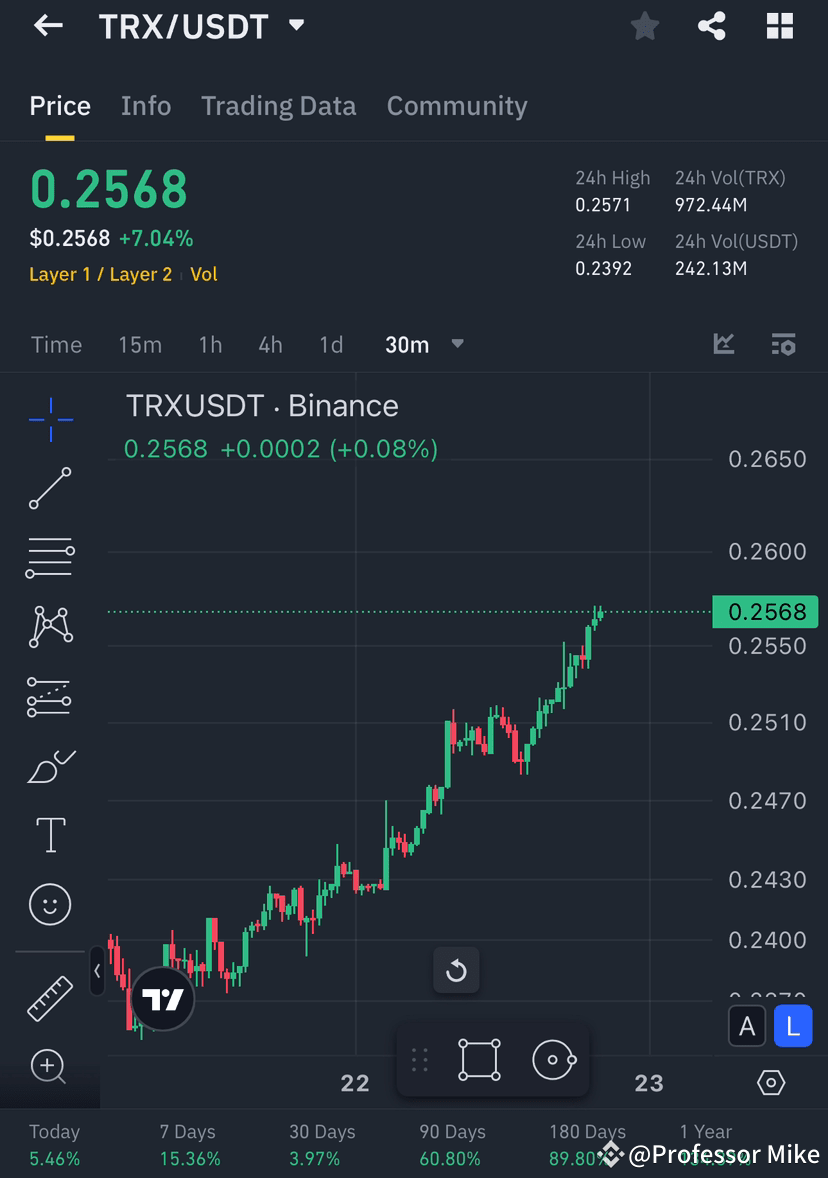Image resolution: width=828 pixels, height=1178 pixels.
Task: View the 180 Days performance
Action: (586, 1141)
